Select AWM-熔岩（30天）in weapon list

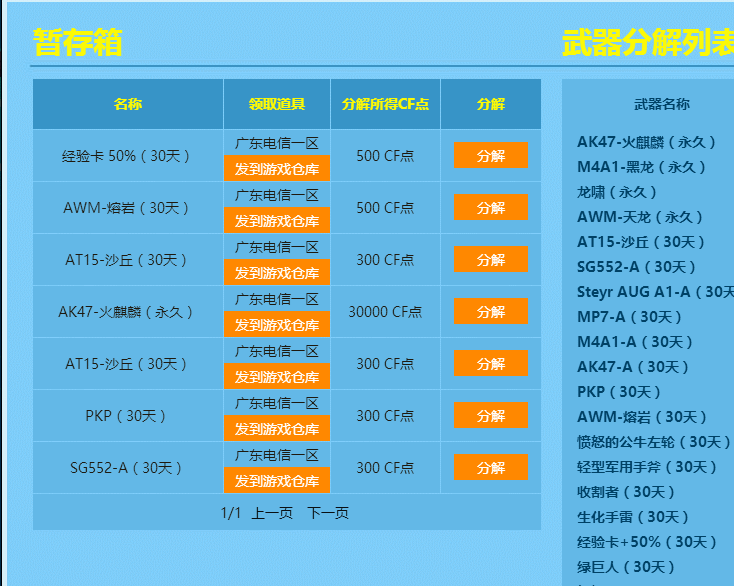tap(642, 417)
